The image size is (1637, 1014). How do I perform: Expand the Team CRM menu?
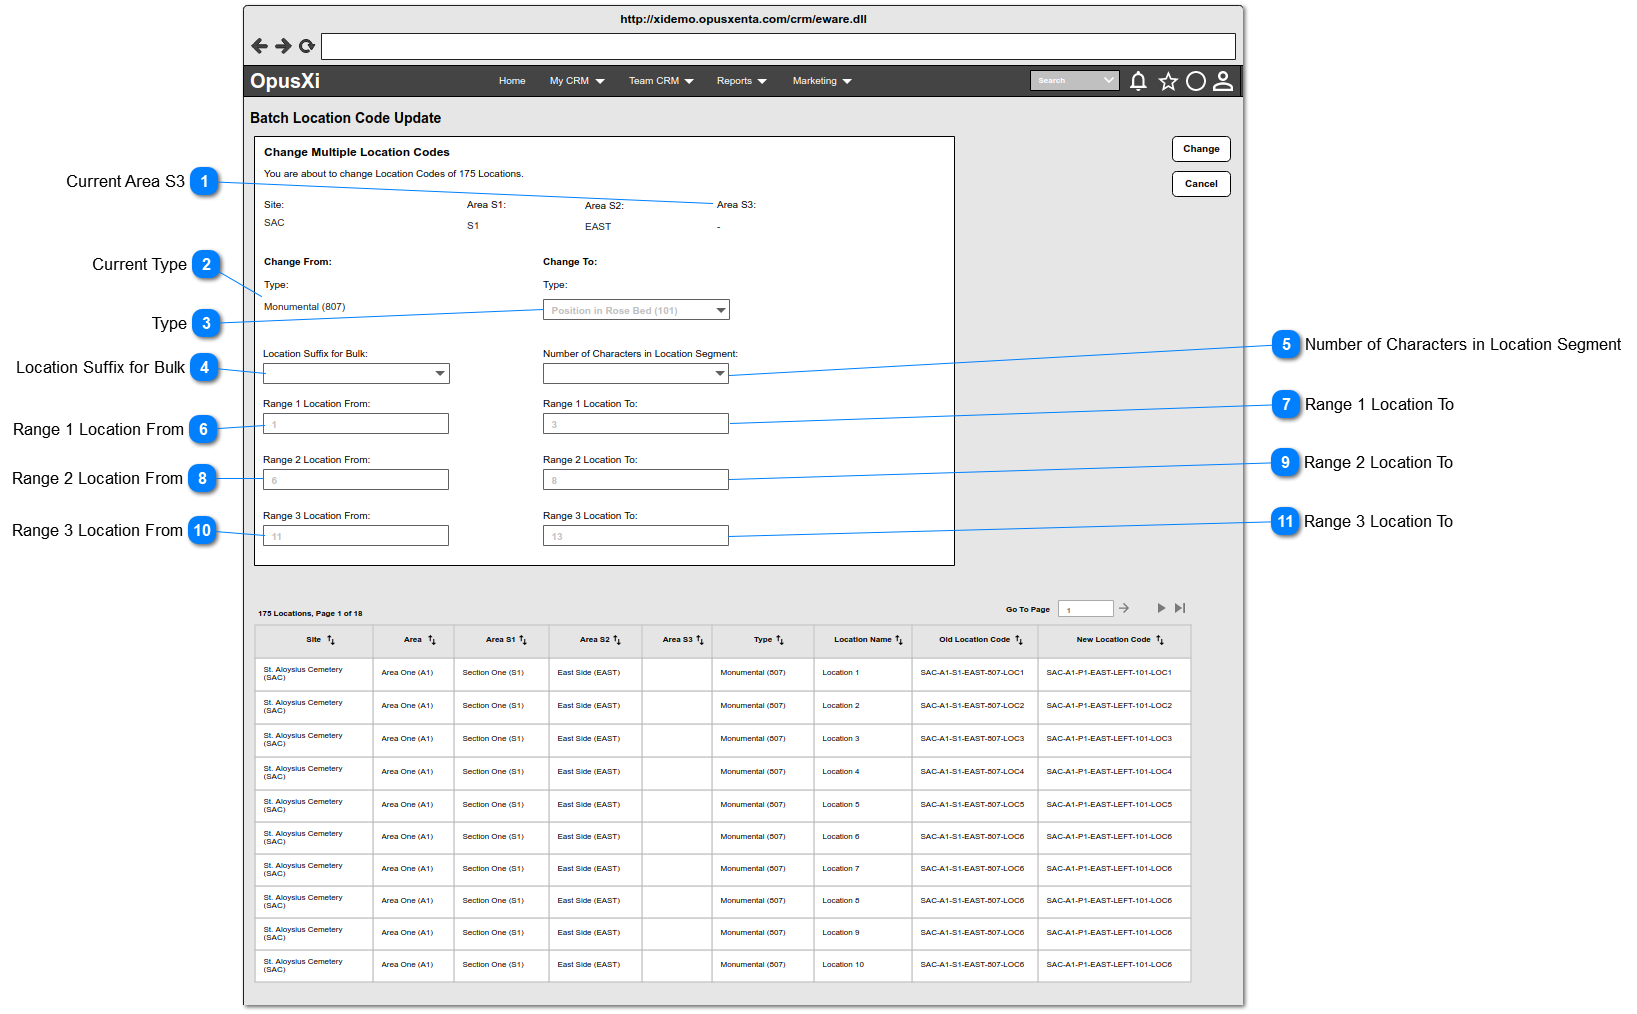coord(661,81)
